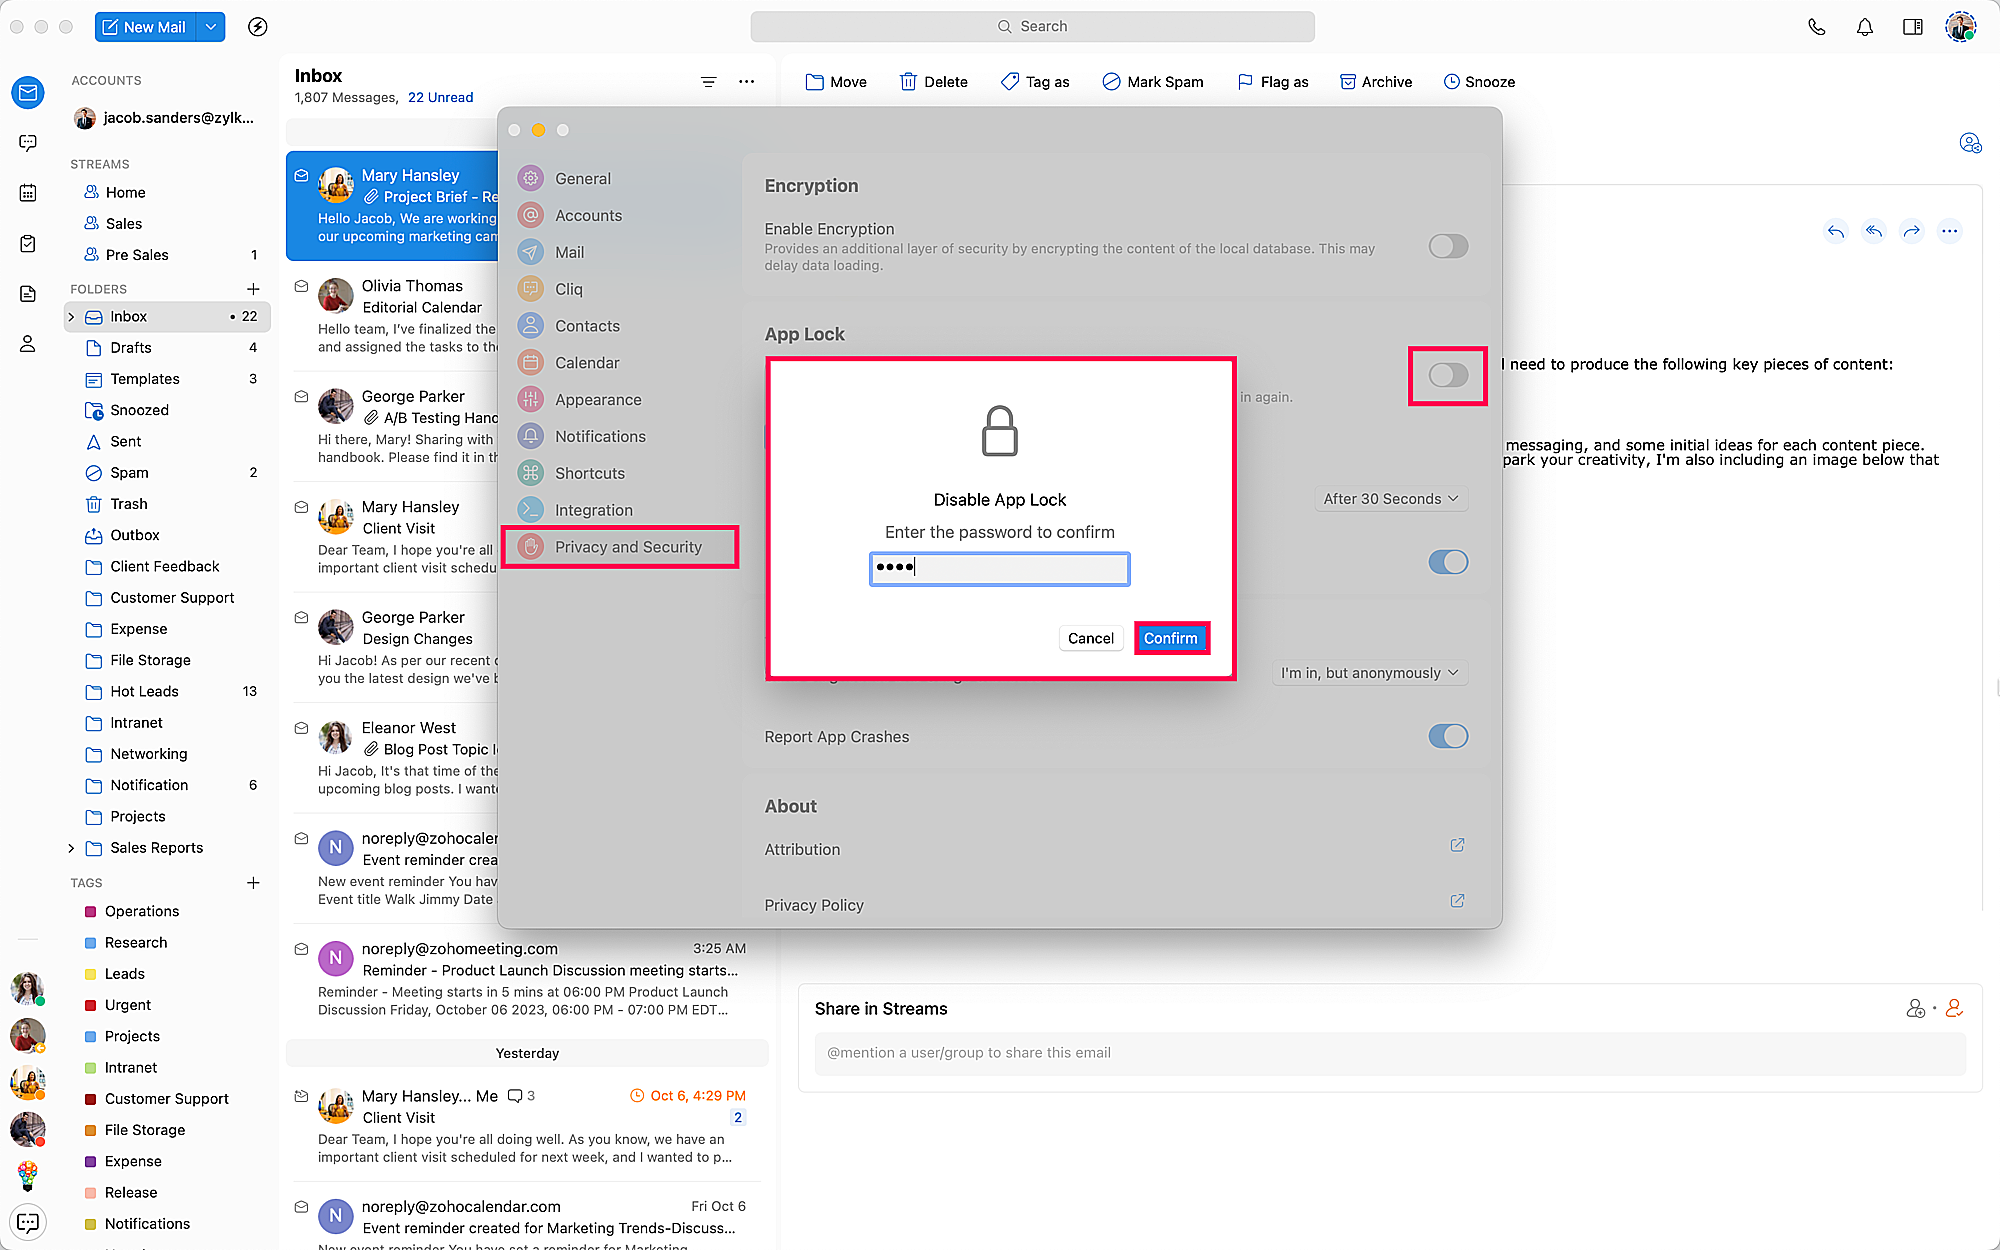Expand the Sales Reports folder
The width and height of the screenshot is (2000, 1250).
71,848
